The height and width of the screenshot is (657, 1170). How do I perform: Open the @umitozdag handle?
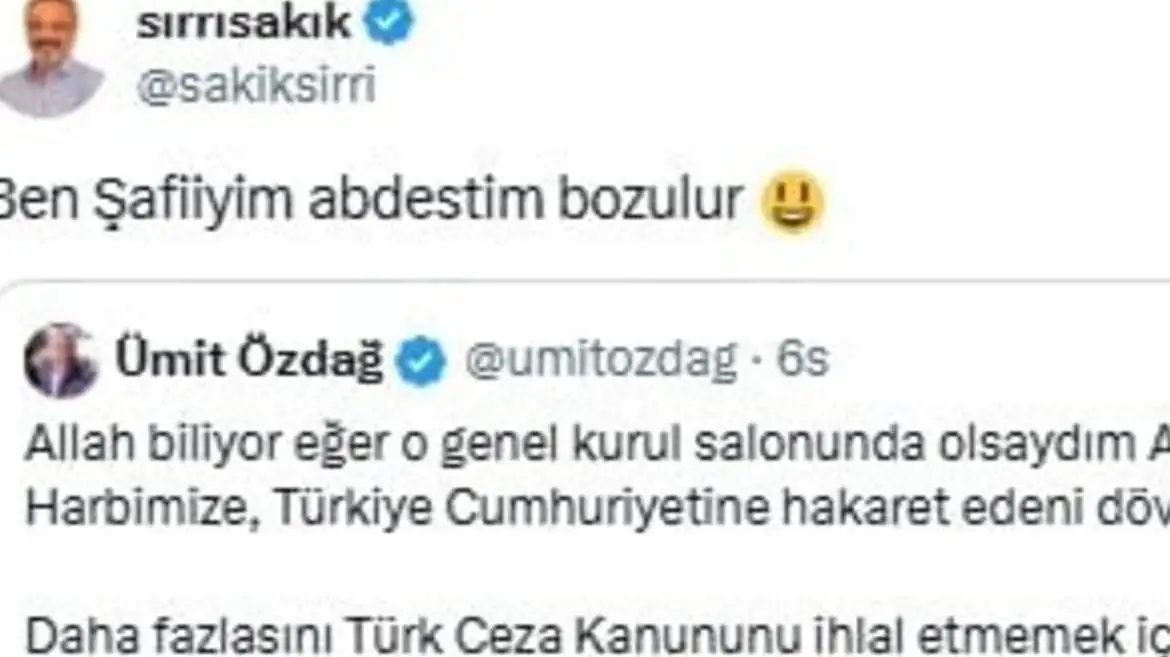pyautogui.click(x=601, y=360)
